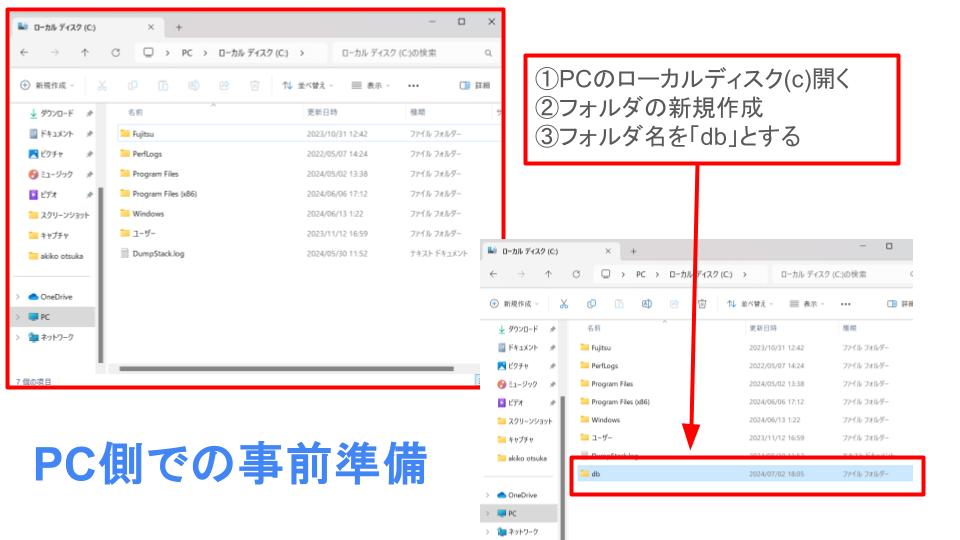
Task: Open new tab with plus in back window
Action: pos(179,28)
